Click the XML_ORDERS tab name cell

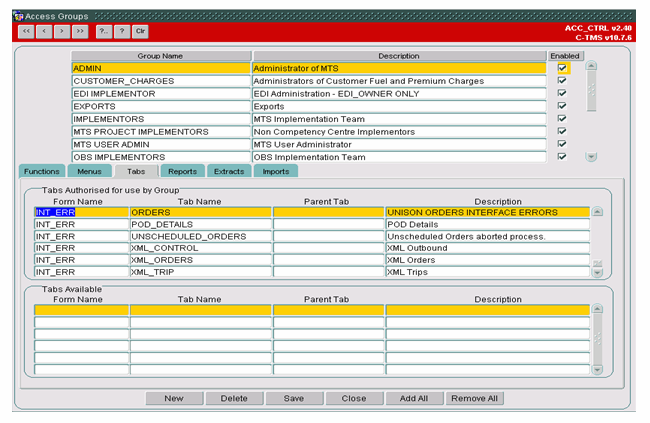(x=201, y=260)
